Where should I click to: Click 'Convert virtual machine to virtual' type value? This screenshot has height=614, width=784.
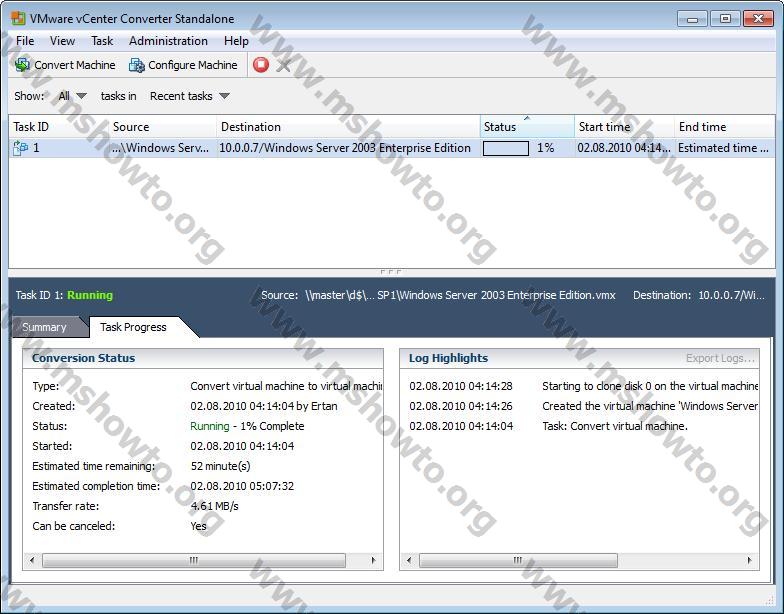tap(286, 386)
